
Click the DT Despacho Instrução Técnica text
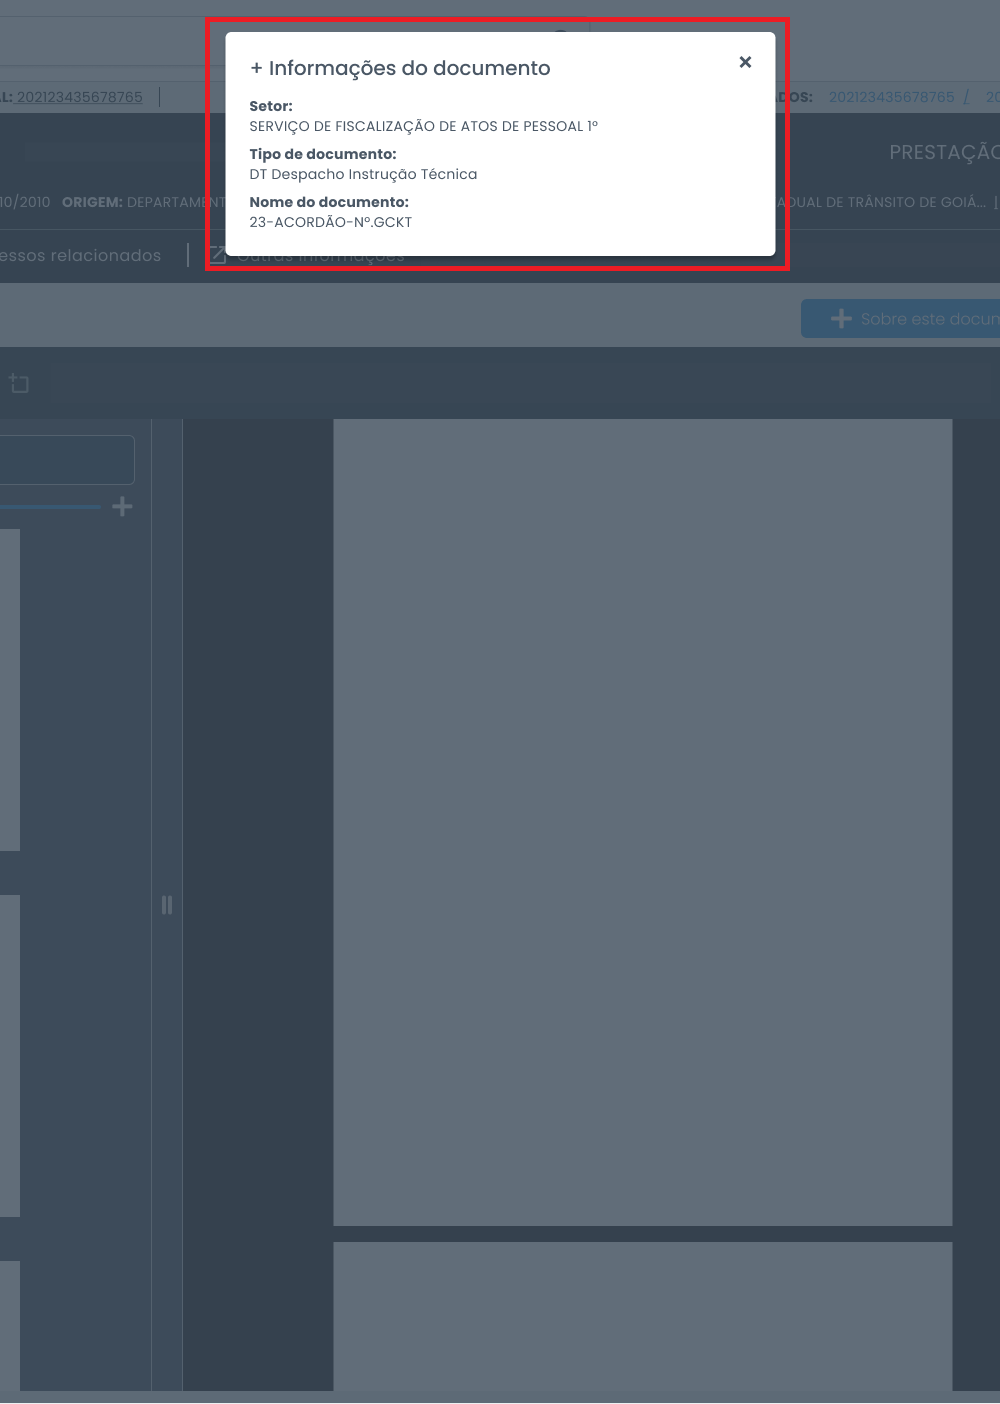(363, 174)
